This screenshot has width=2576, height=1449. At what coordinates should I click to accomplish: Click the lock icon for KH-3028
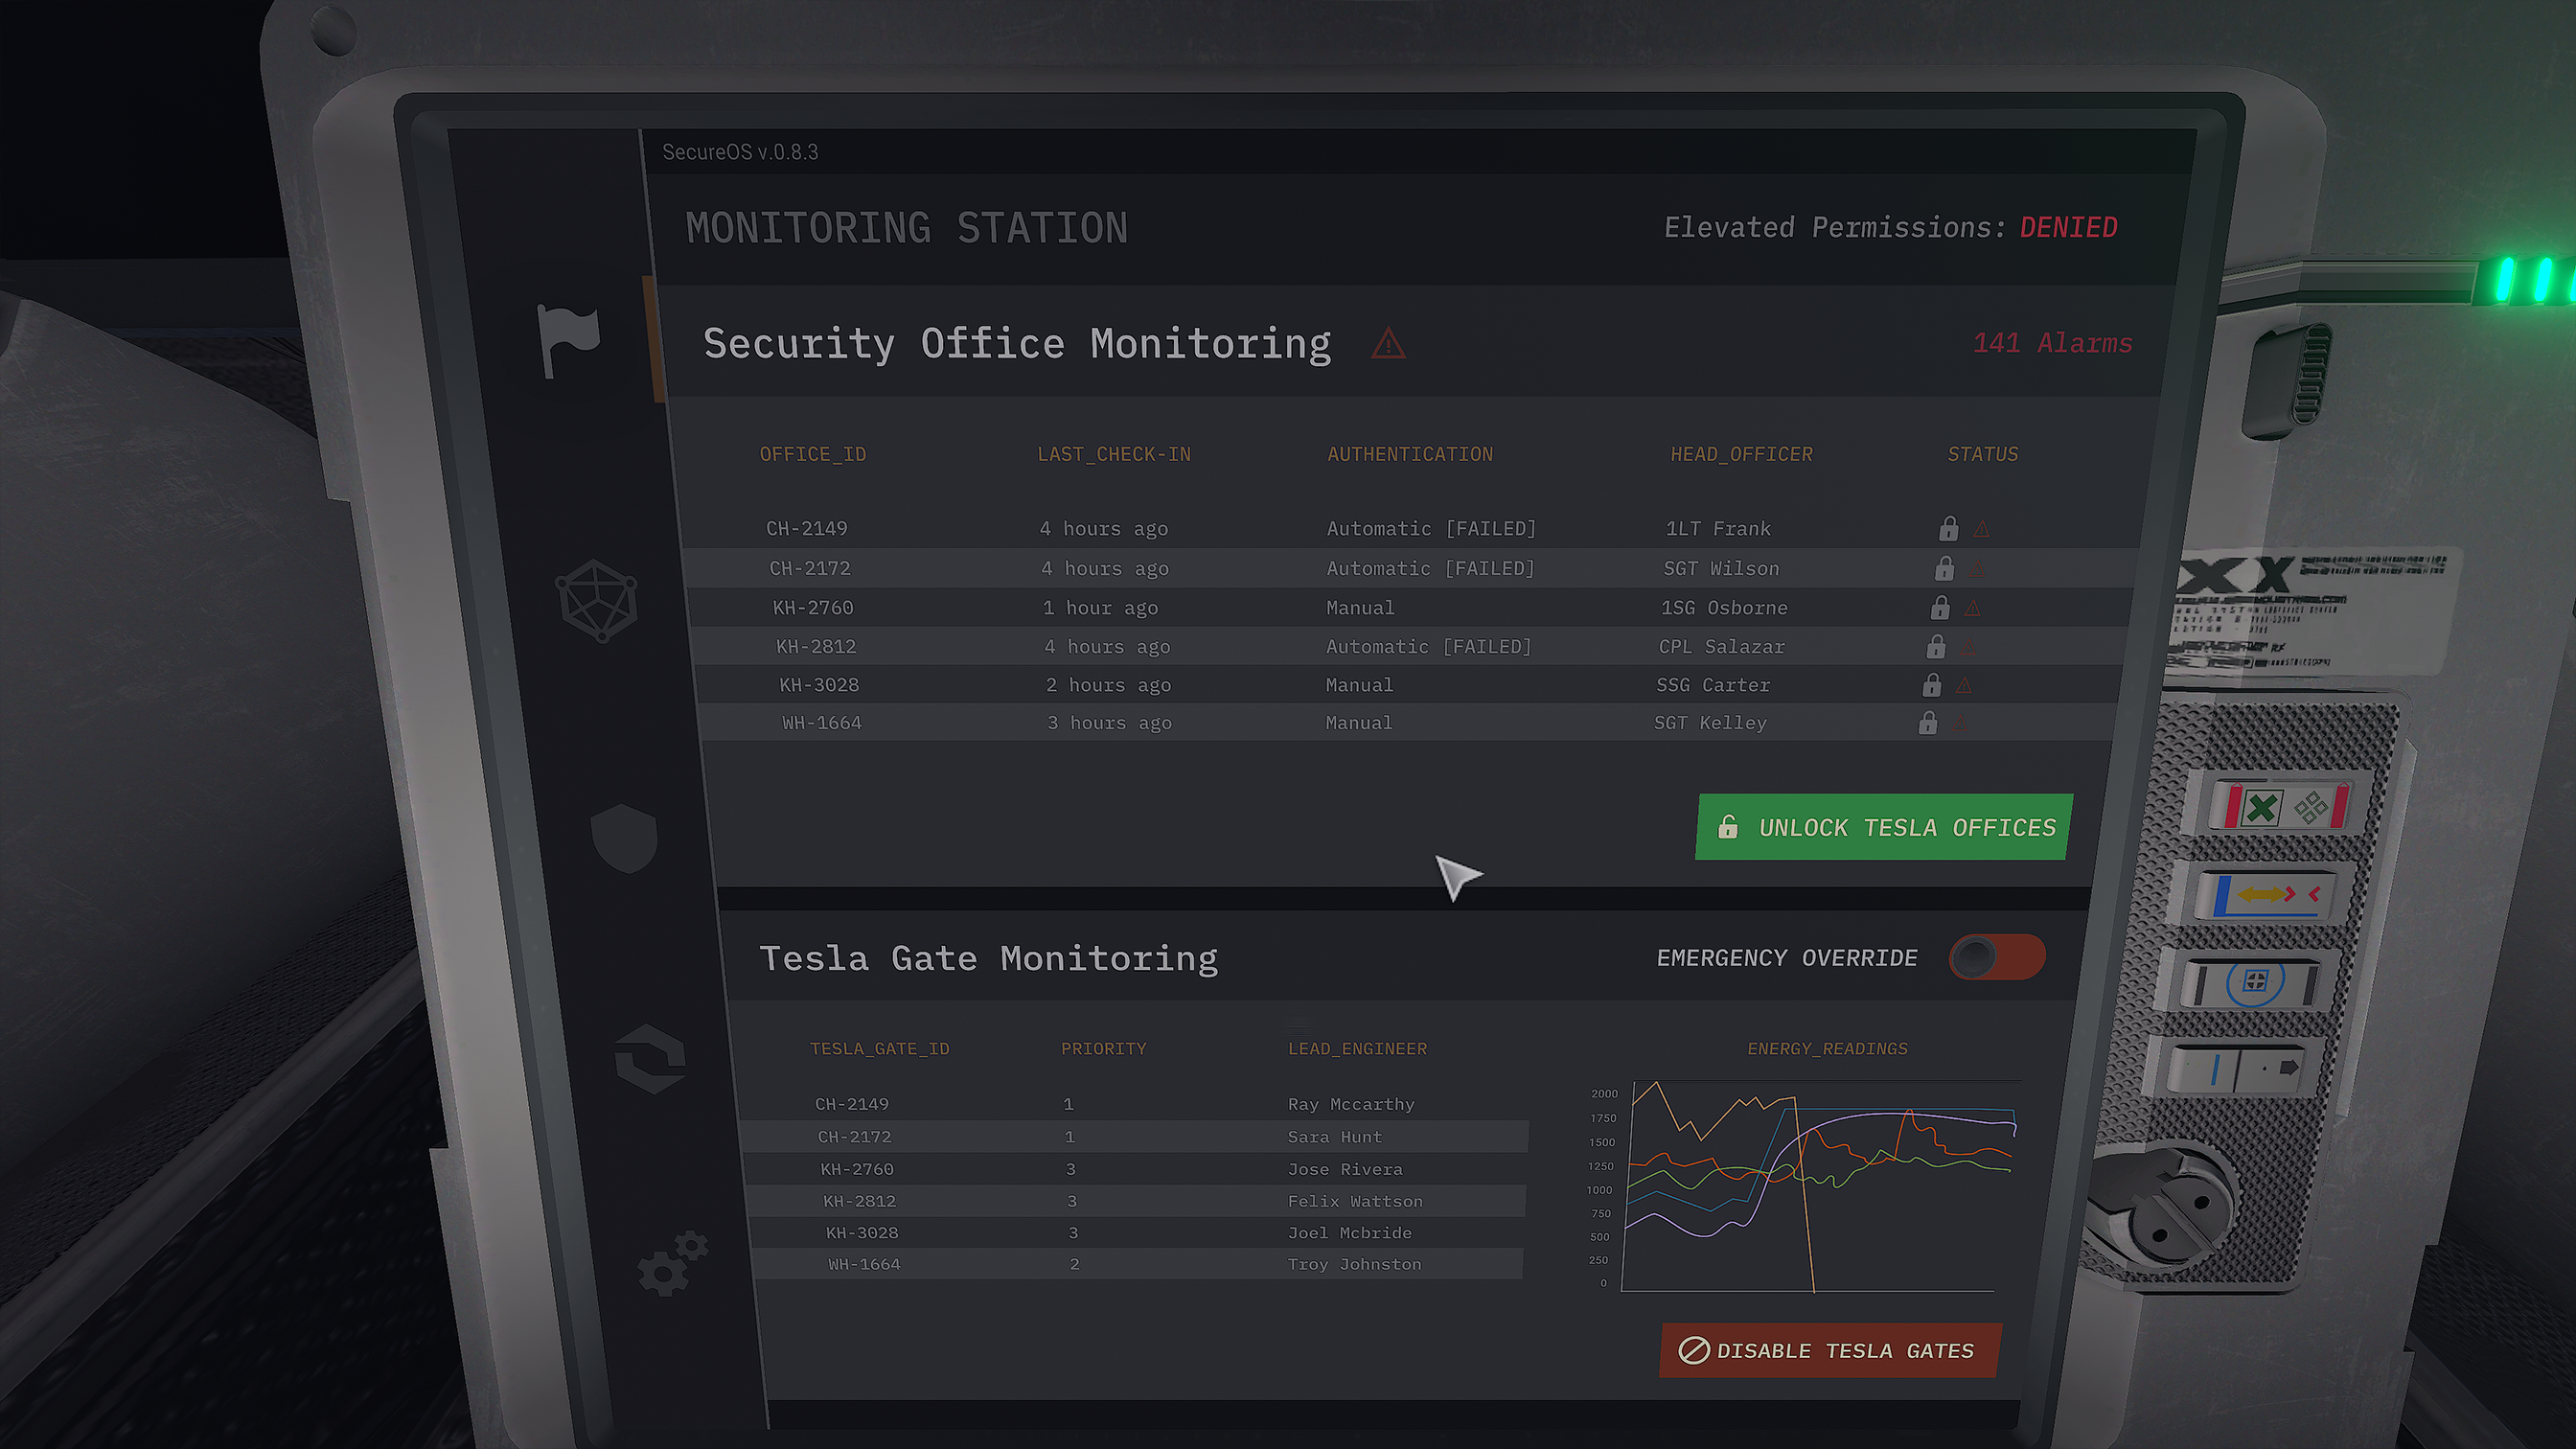1932,684
